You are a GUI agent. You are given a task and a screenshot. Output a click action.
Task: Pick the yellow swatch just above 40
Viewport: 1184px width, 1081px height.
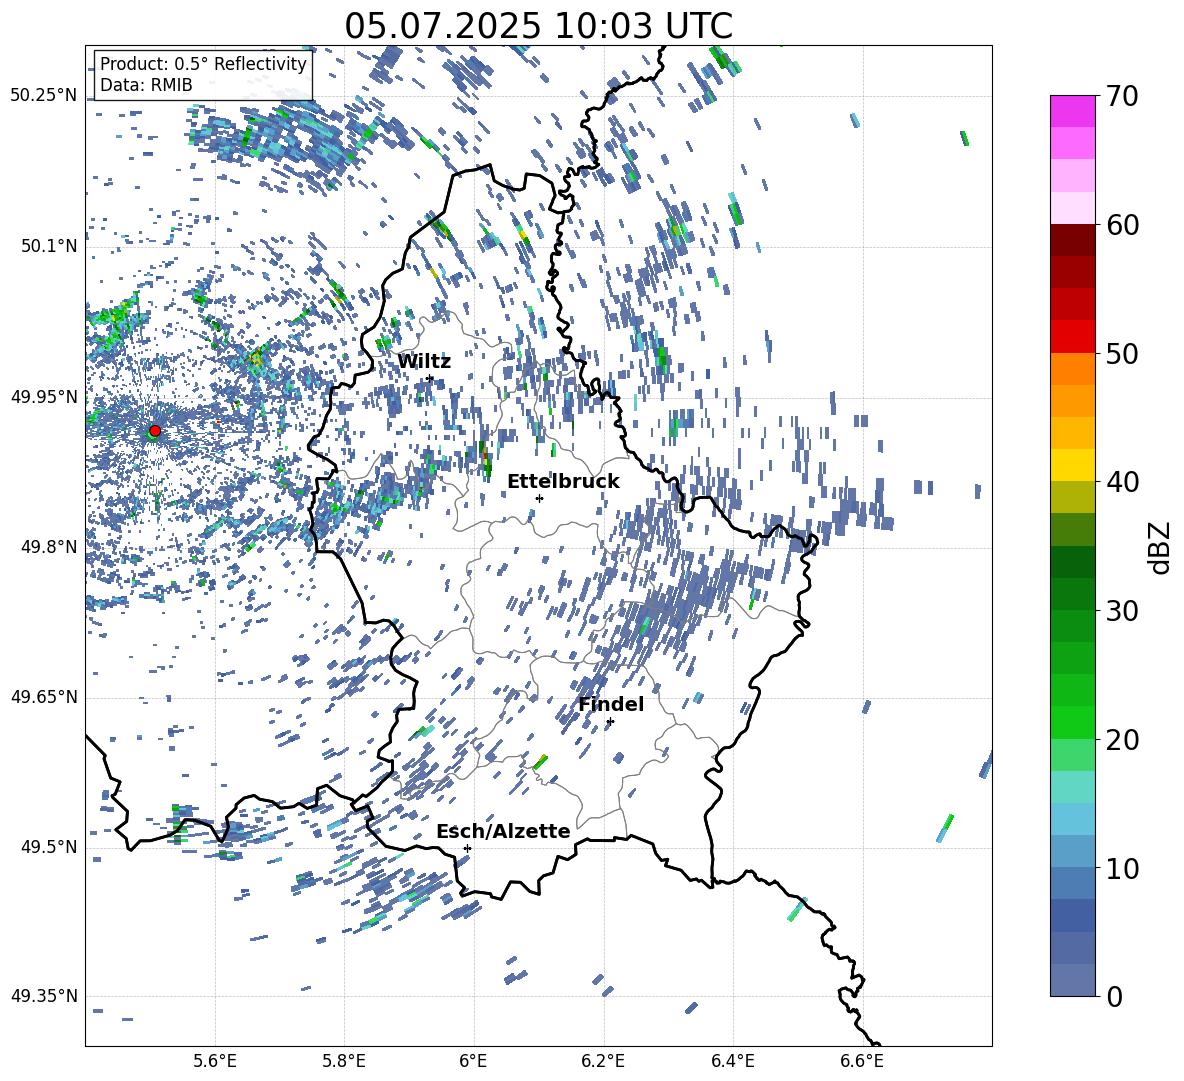[1072, 465]
